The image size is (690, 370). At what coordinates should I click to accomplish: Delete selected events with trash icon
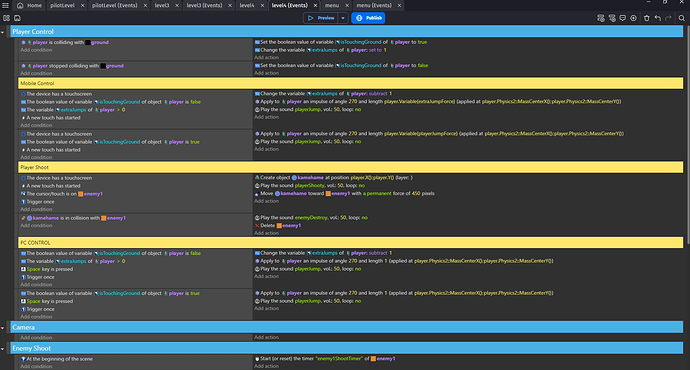(x=646, y=18)
